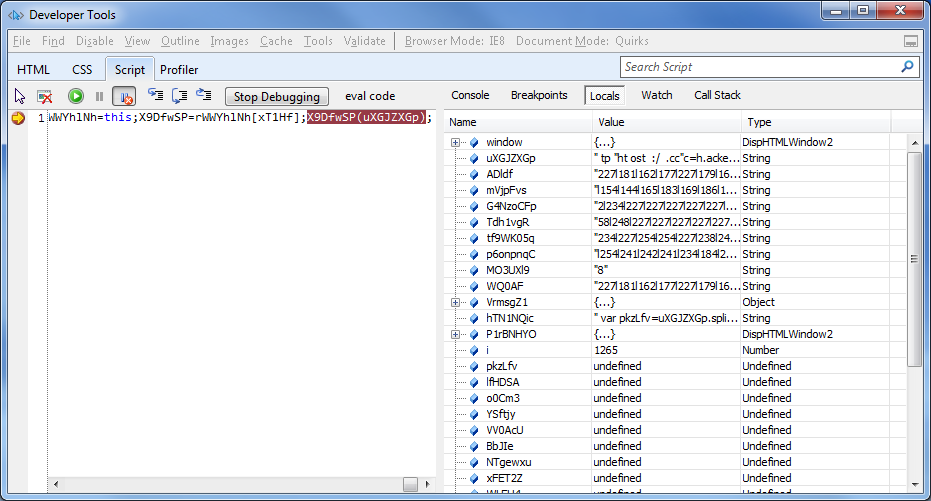This screenshot has width=931, height=501.
Task: Click the Step Over icon
Action: [179, 96]
